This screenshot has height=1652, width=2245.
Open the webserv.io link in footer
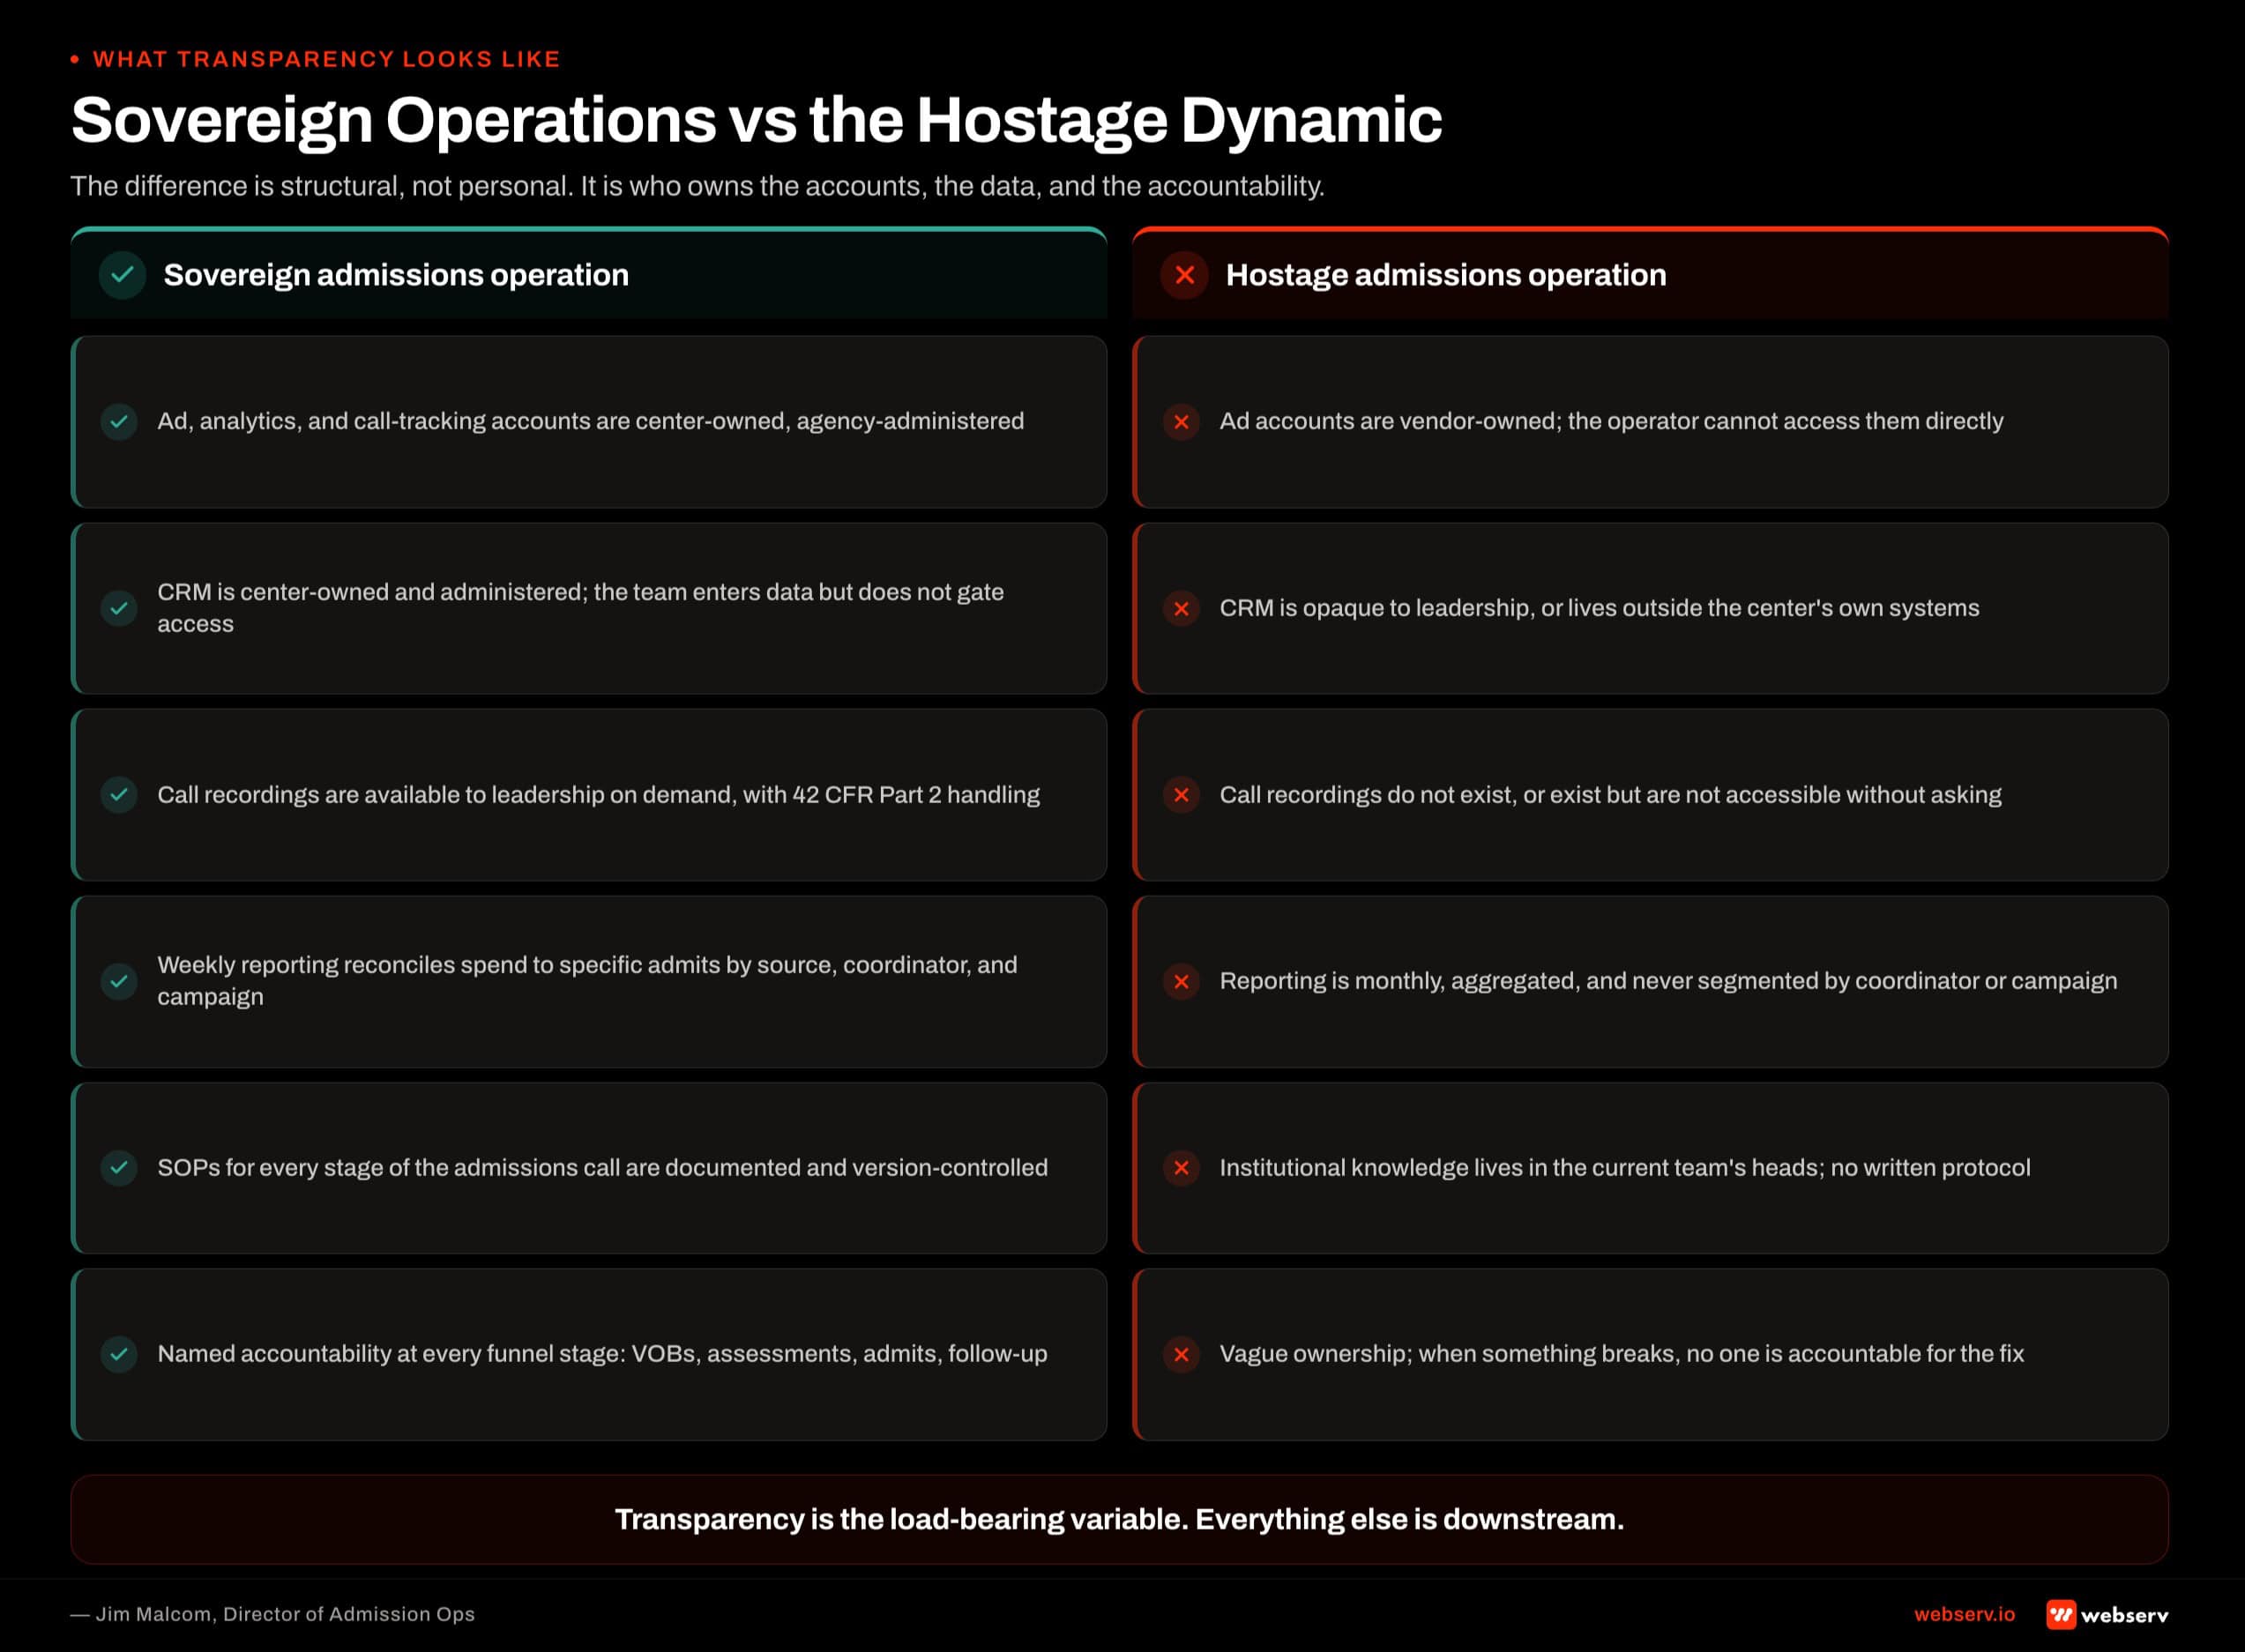coord(1964,1614)
